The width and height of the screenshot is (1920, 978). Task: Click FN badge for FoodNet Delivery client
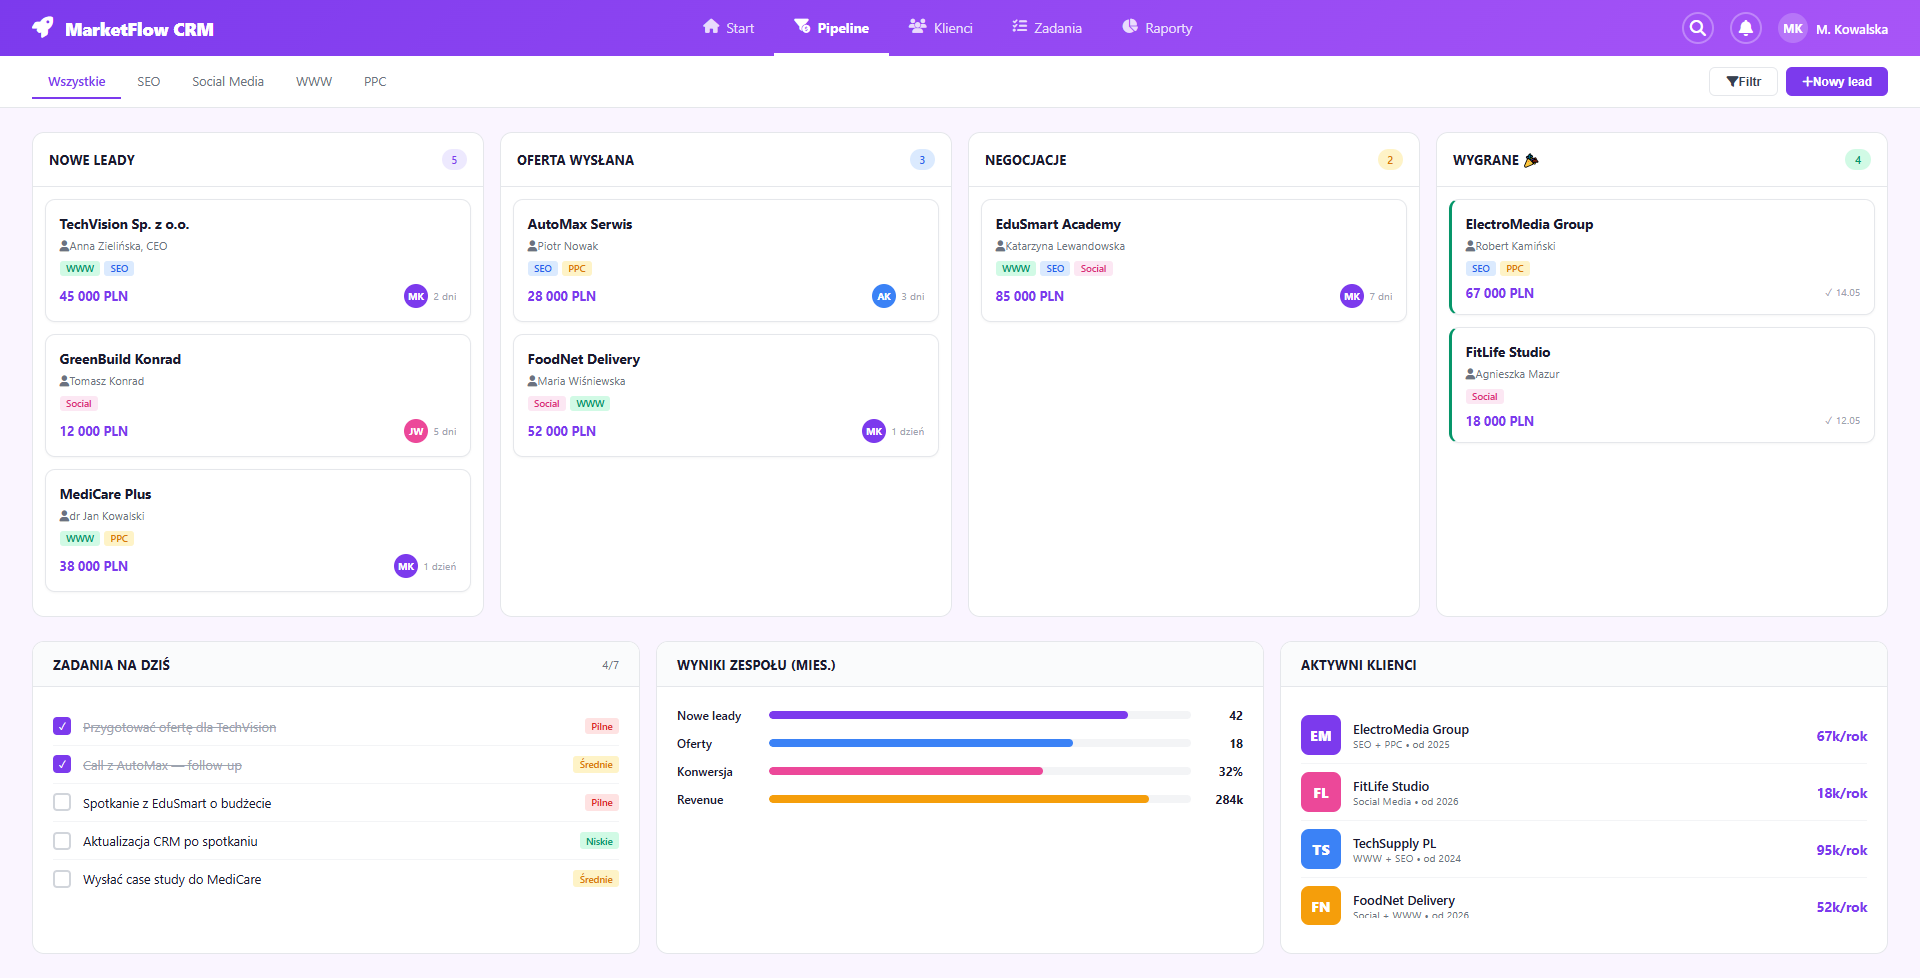(x=1321, y=906)
